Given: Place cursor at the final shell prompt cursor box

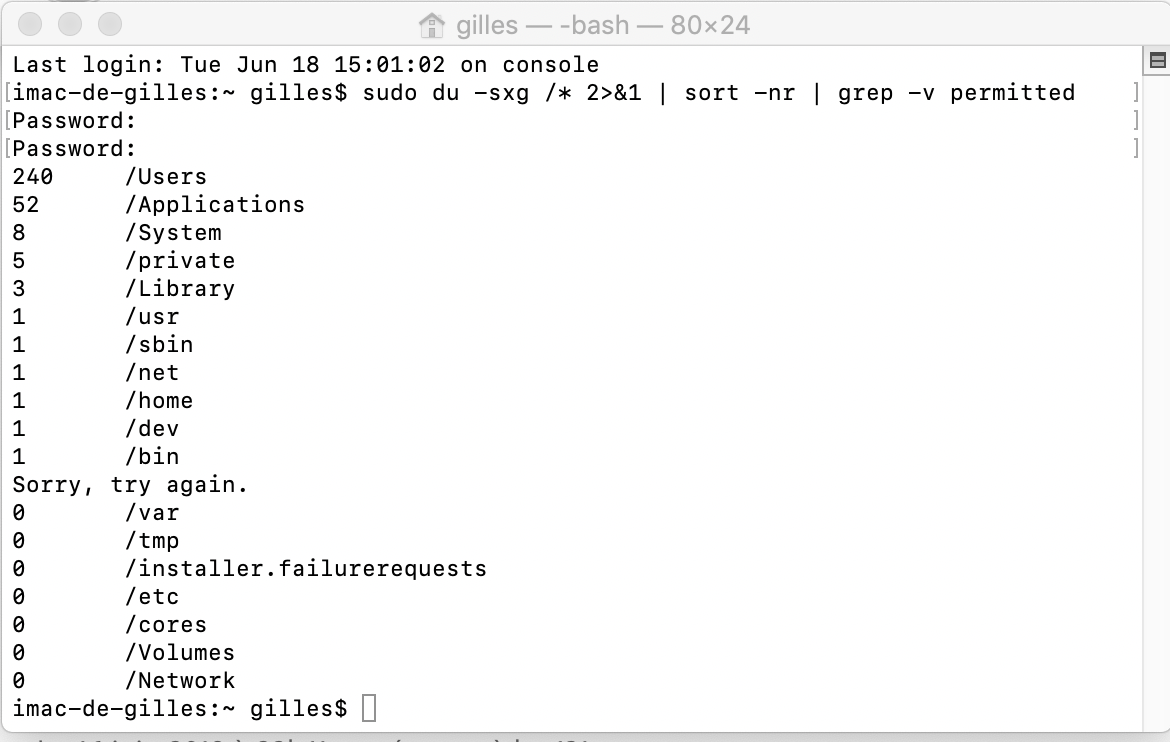Looking at the screenshot, I should click(369, 709).
